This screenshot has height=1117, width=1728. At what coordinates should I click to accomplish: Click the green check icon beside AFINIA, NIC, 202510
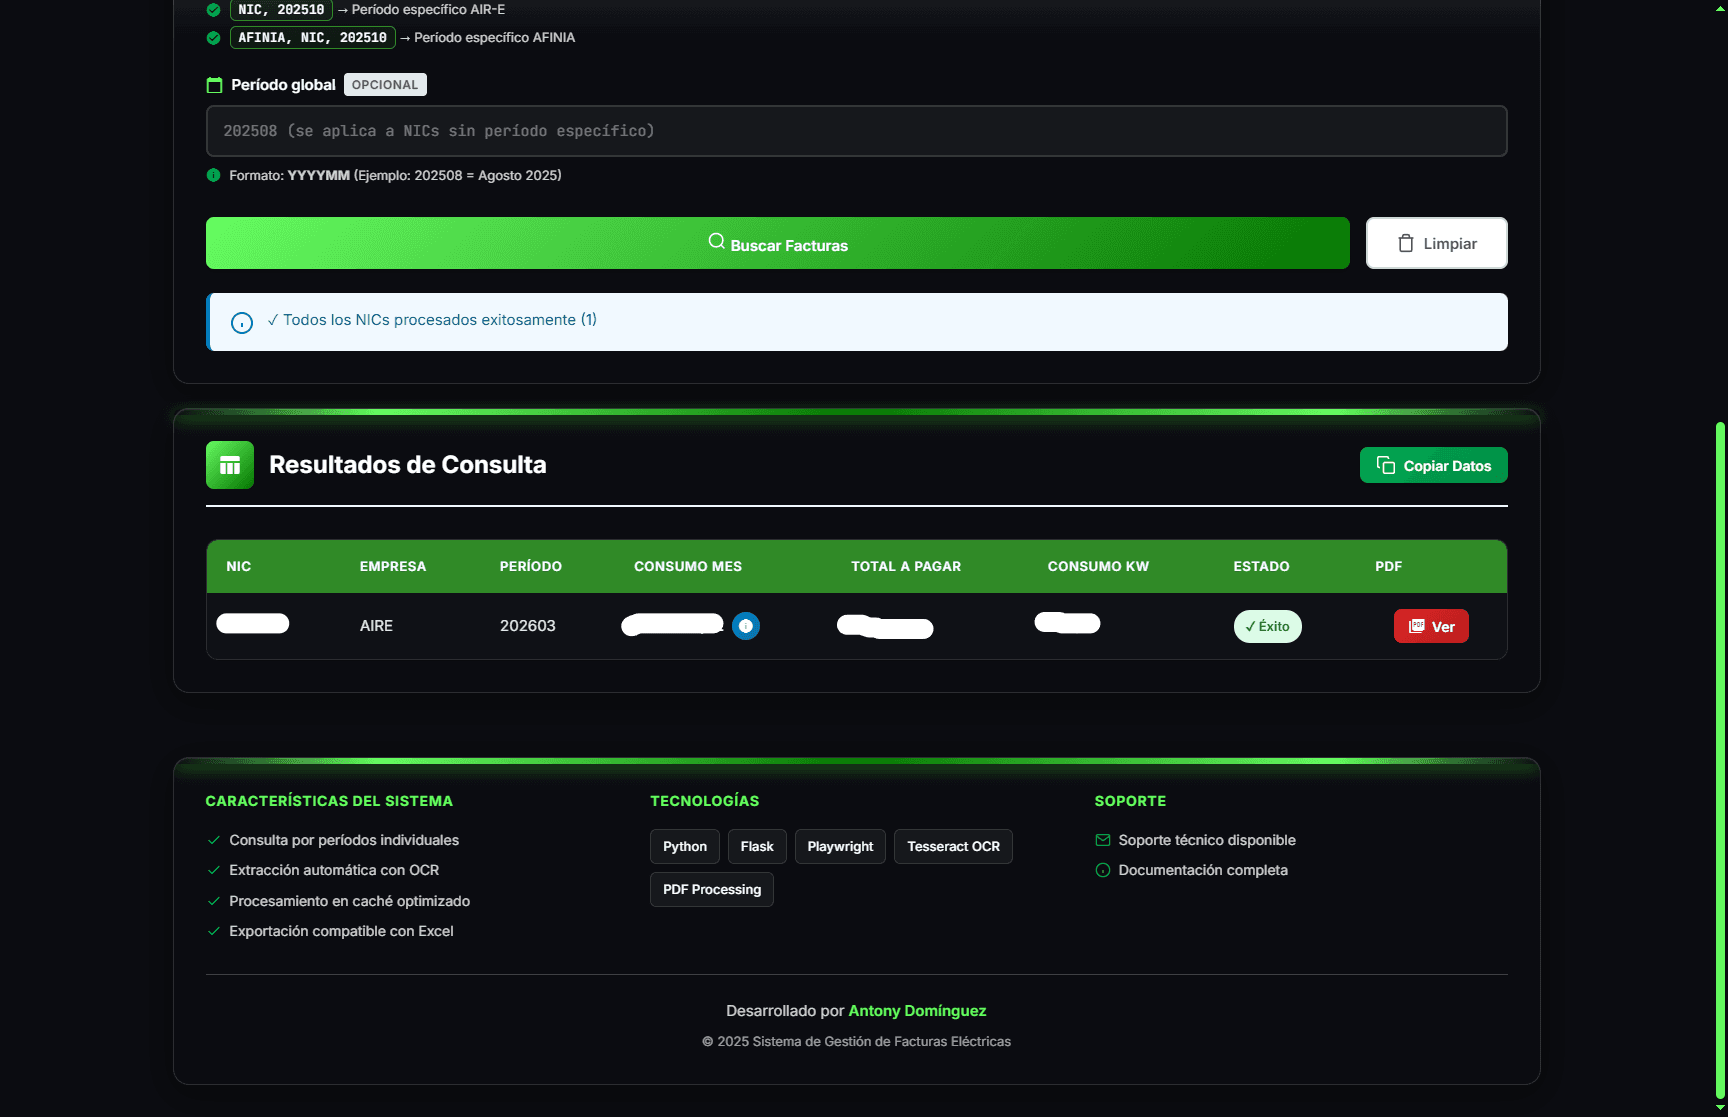(x=213, y=38)
